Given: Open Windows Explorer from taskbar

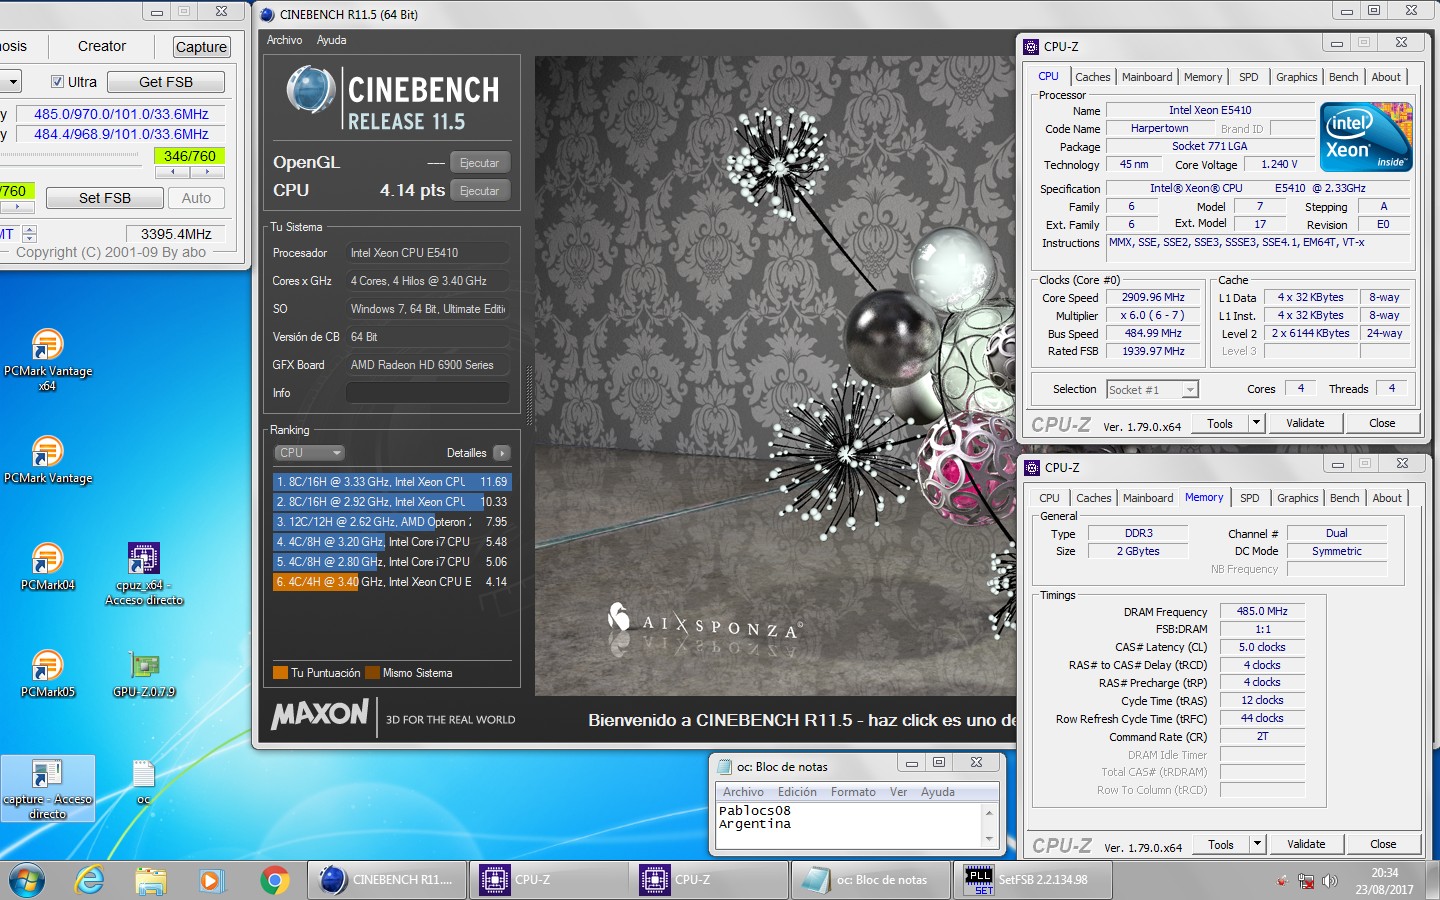Looking at the screenshot, I should tap(150, 880).
